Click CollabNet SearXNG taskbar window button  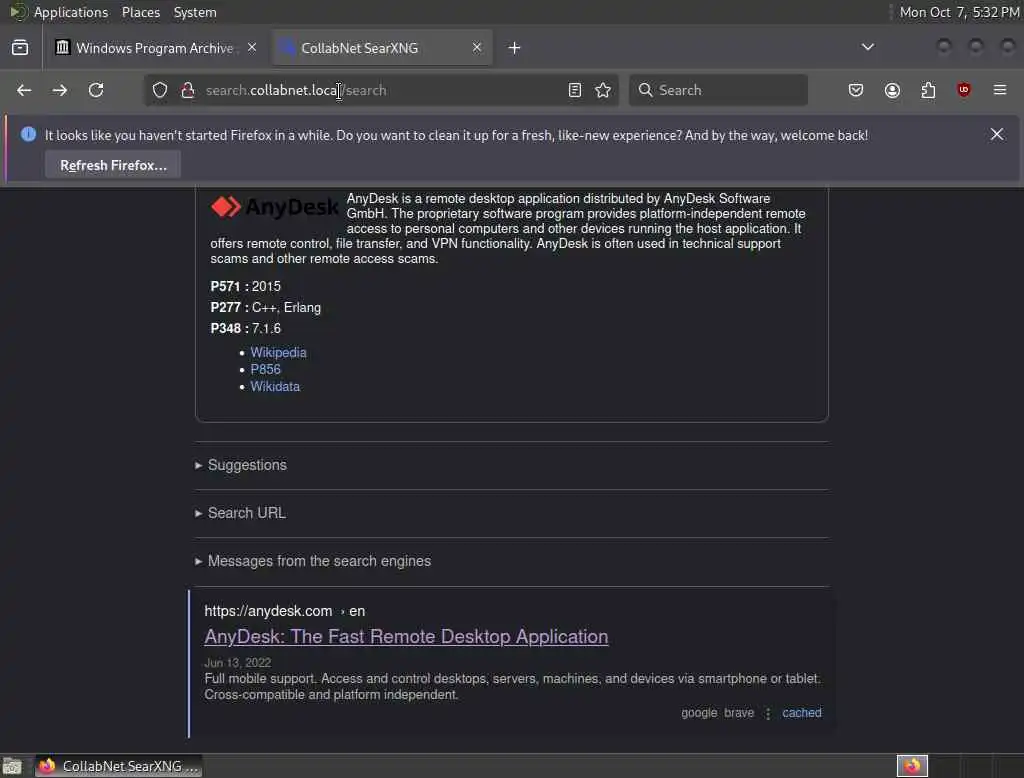[119, 766]
